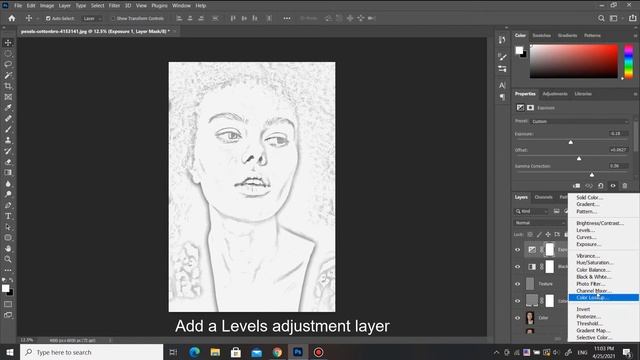Click the Home icon in options bar
Viewport: 640px width, 360px height.
(12, 18)
